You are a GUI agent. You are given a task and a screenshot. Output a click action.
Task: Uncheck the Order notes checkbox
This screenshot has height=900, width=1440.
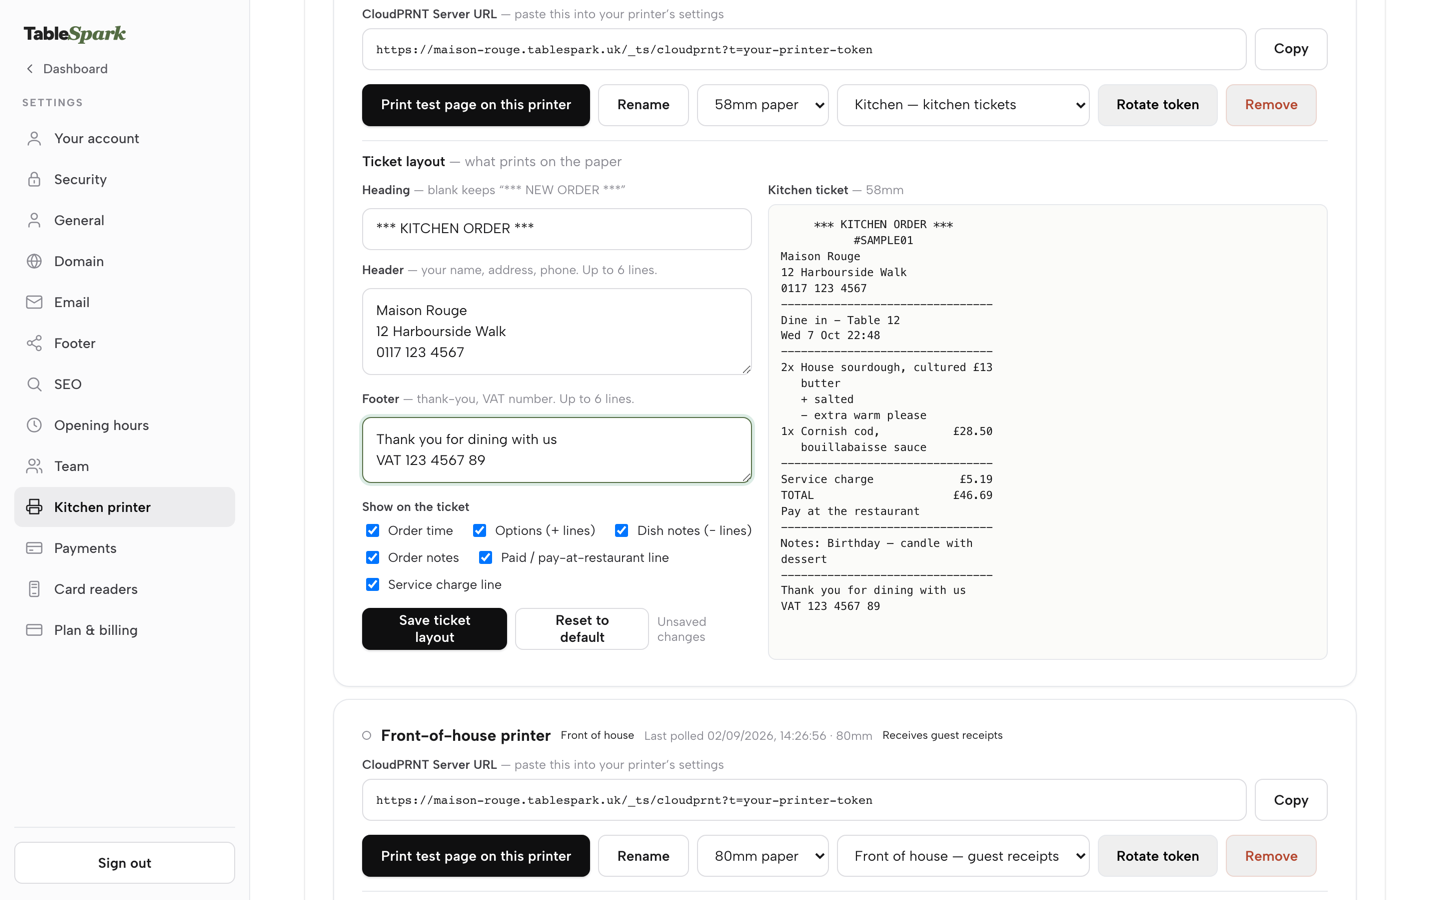(x=372, y=558)
